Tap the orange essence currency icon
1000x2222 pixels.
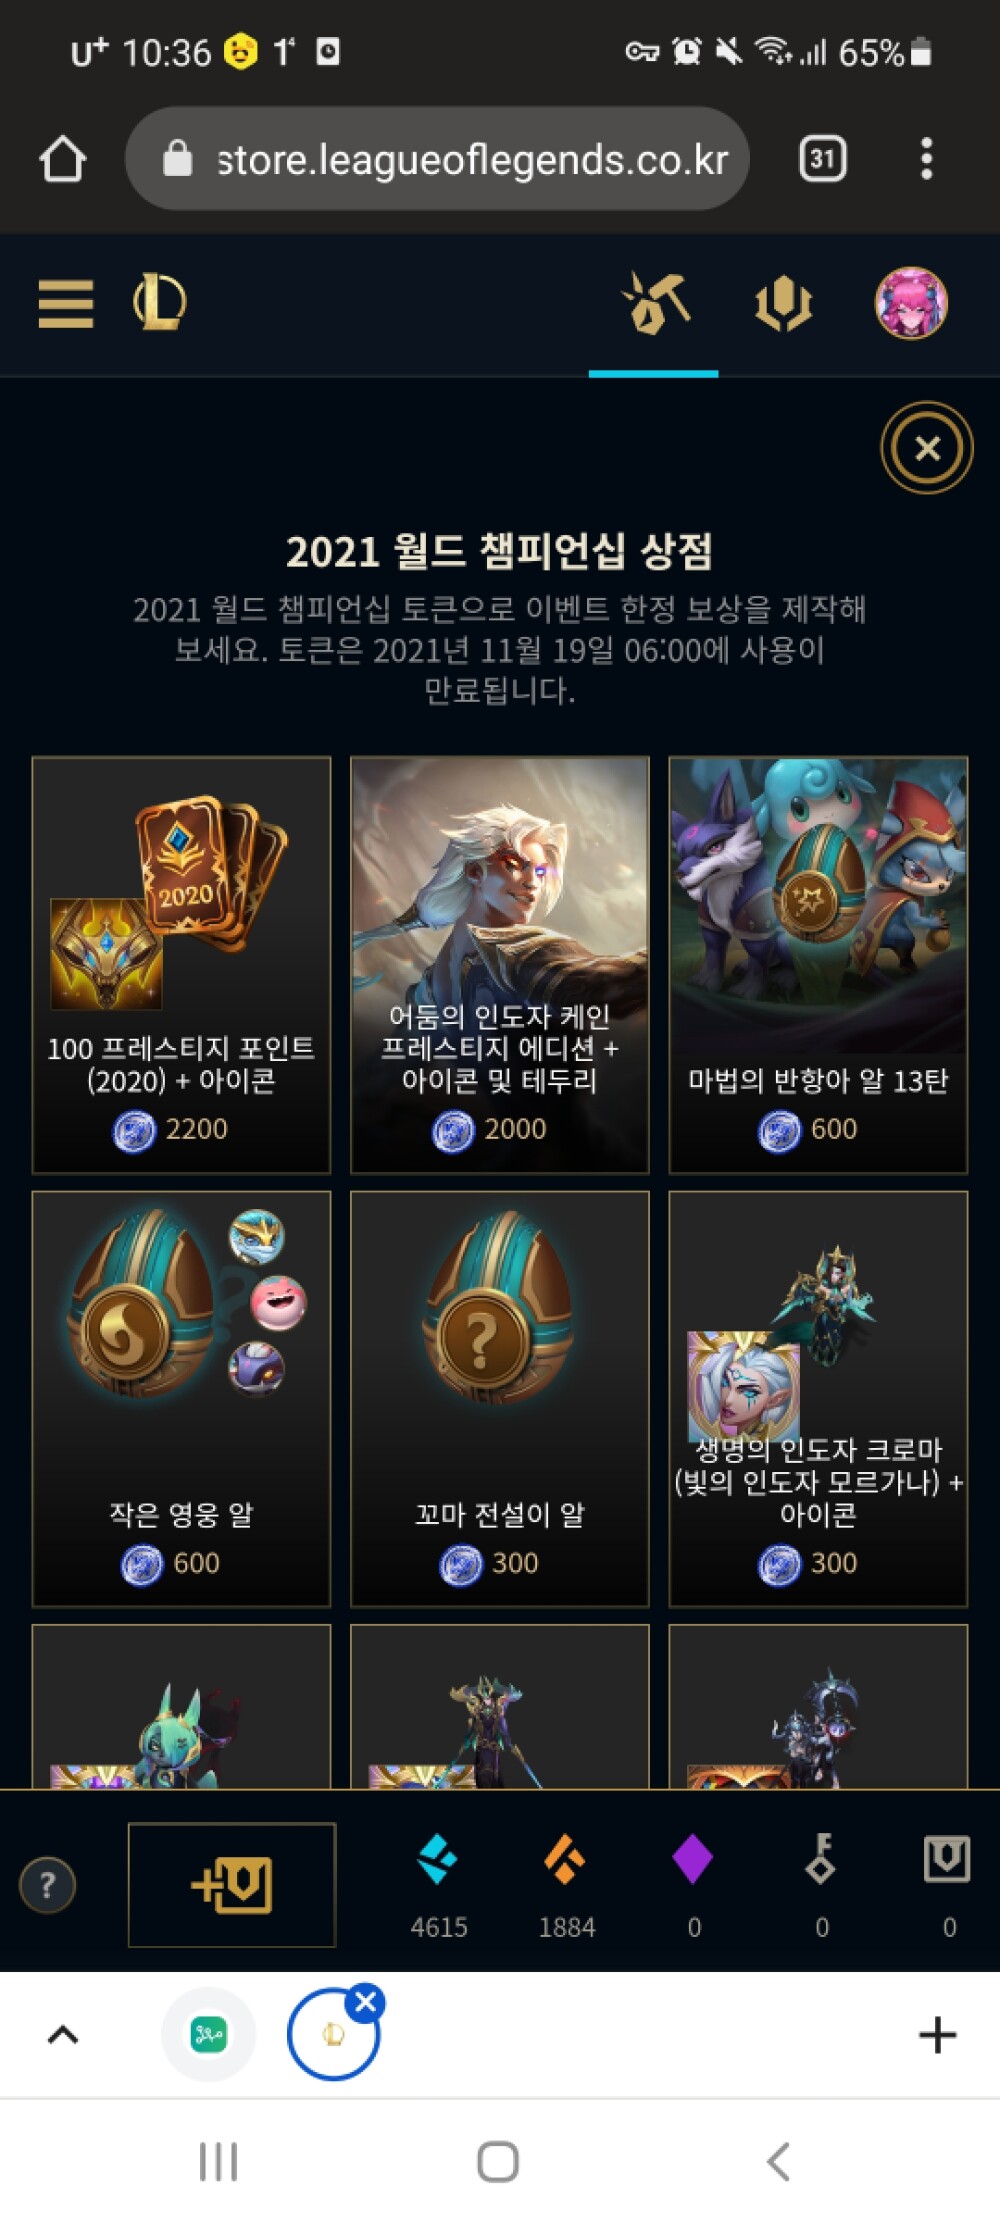(x=565, y=1860)
